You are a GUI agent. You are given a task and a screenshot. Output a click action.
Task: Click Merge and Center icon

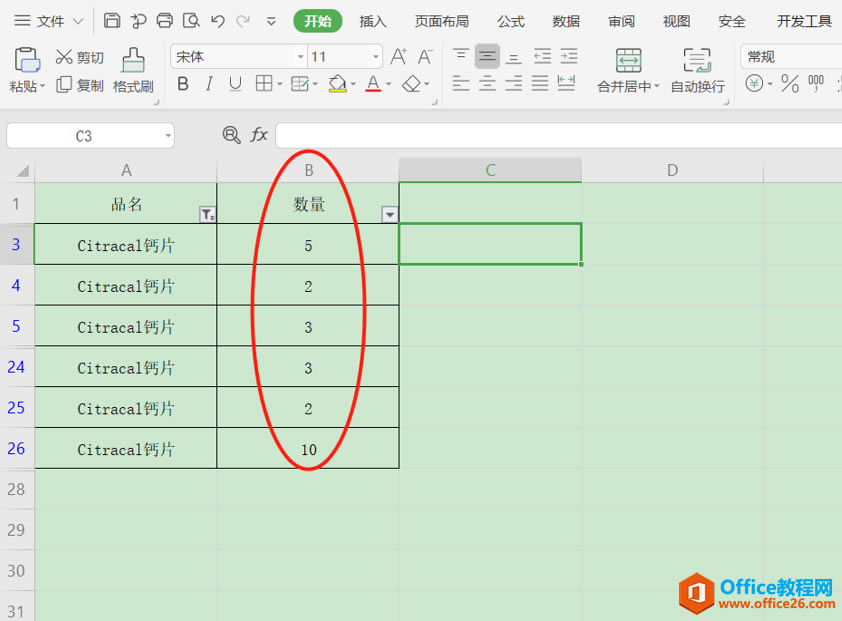pyautogui.click(x=628, y=61)
